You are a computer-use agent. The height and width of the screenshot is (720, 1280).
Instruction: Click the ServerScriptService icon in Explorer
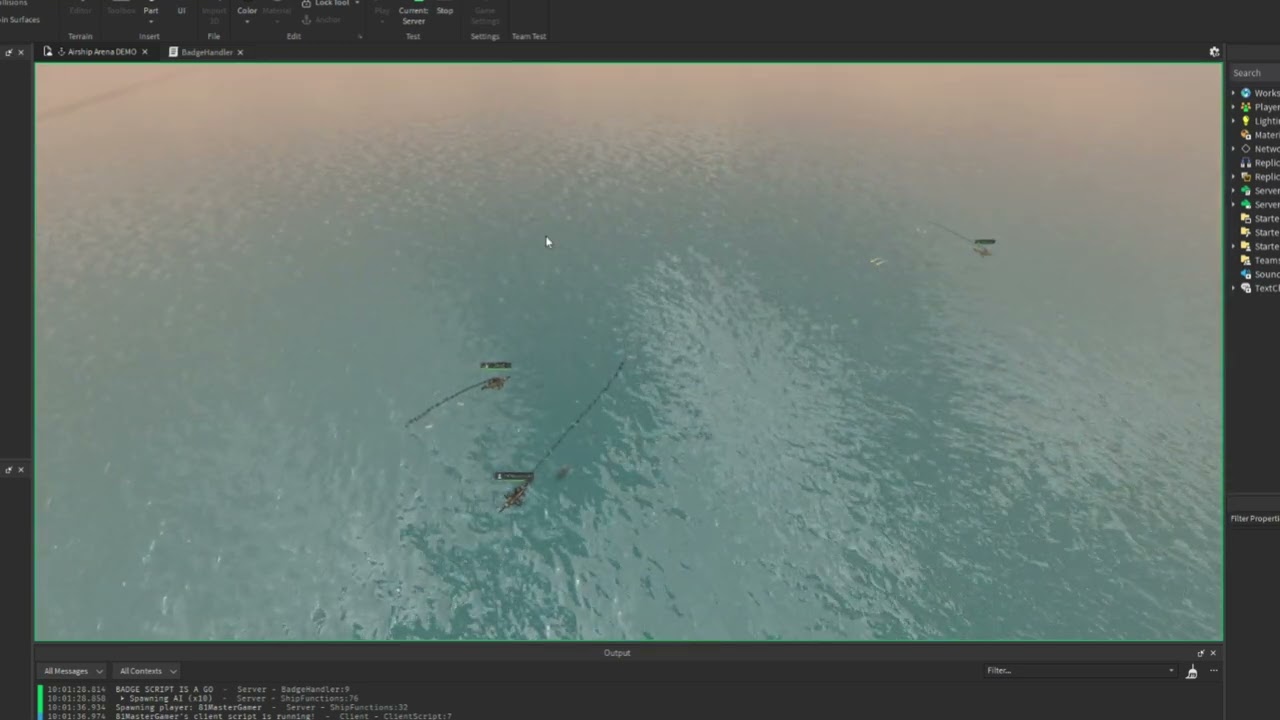tap(1245, 191)
